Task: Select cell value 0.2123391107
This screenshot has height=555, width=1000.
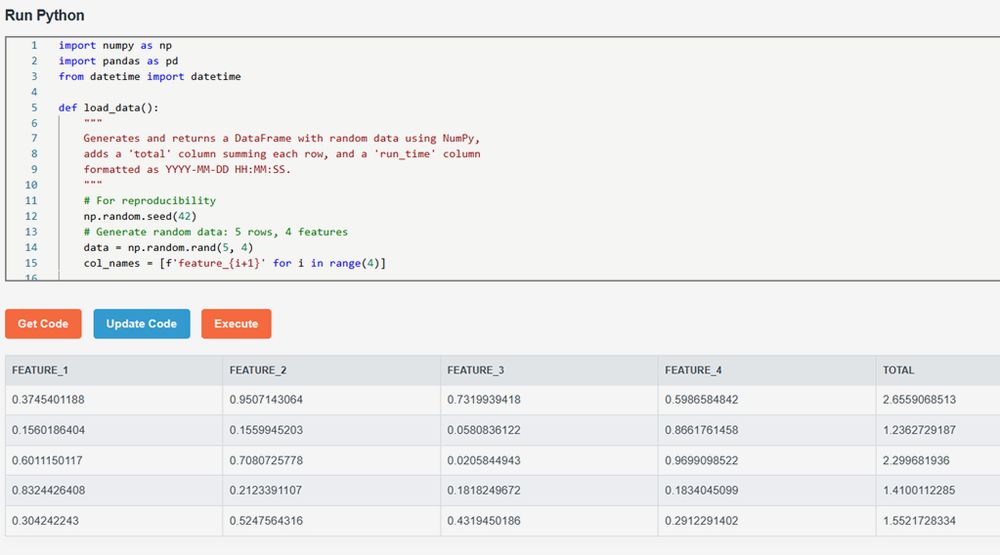Action: (266, 491)
